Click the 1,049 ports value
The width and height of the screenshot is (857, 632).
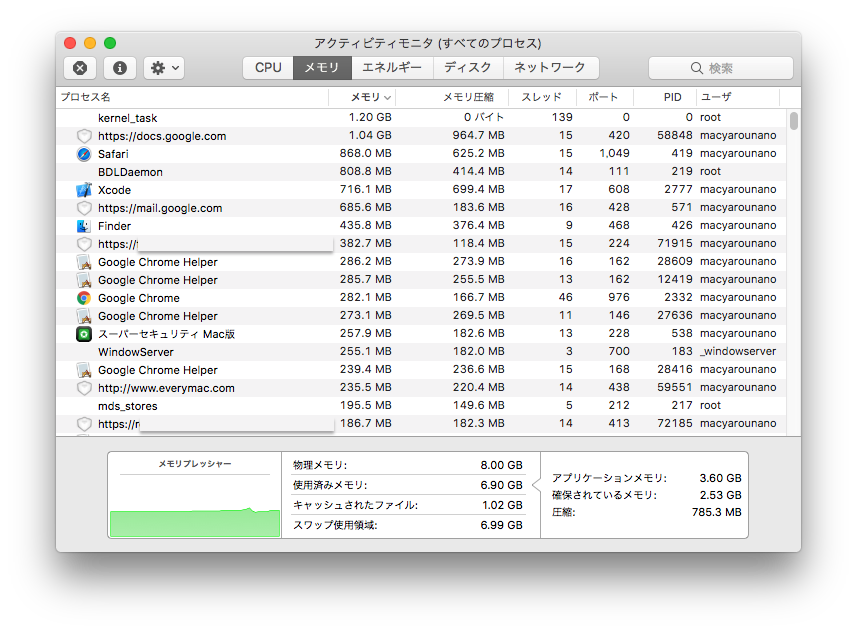pyautogui.click(x=614, y=153)
